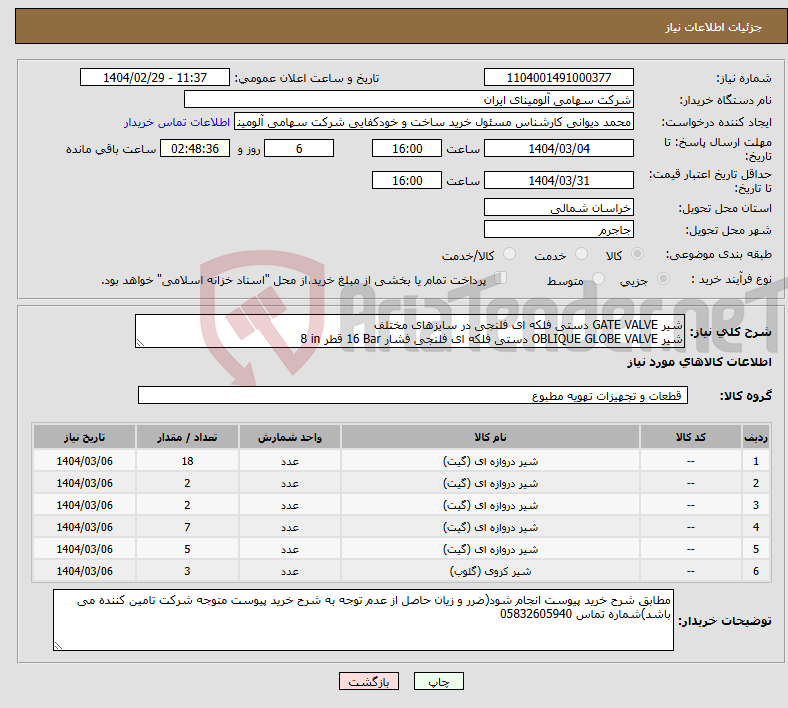Click the واحد شمارش column header
This screenshot has width=788, height=708.
tap(290, 437)
